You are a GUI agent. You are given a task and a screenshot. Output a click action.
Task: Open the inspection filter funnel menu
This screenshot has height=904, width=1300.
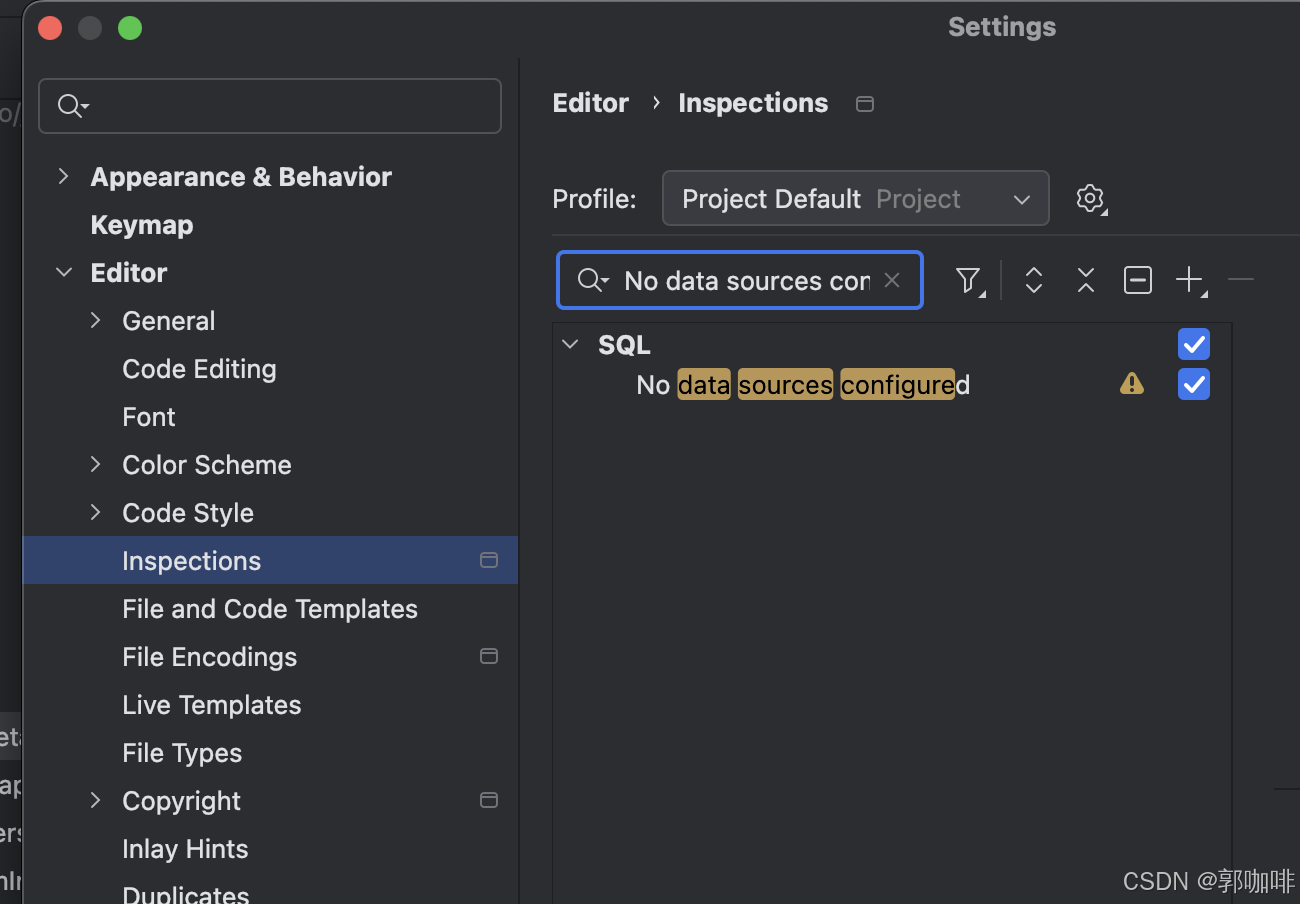click(x=968, y=281)
